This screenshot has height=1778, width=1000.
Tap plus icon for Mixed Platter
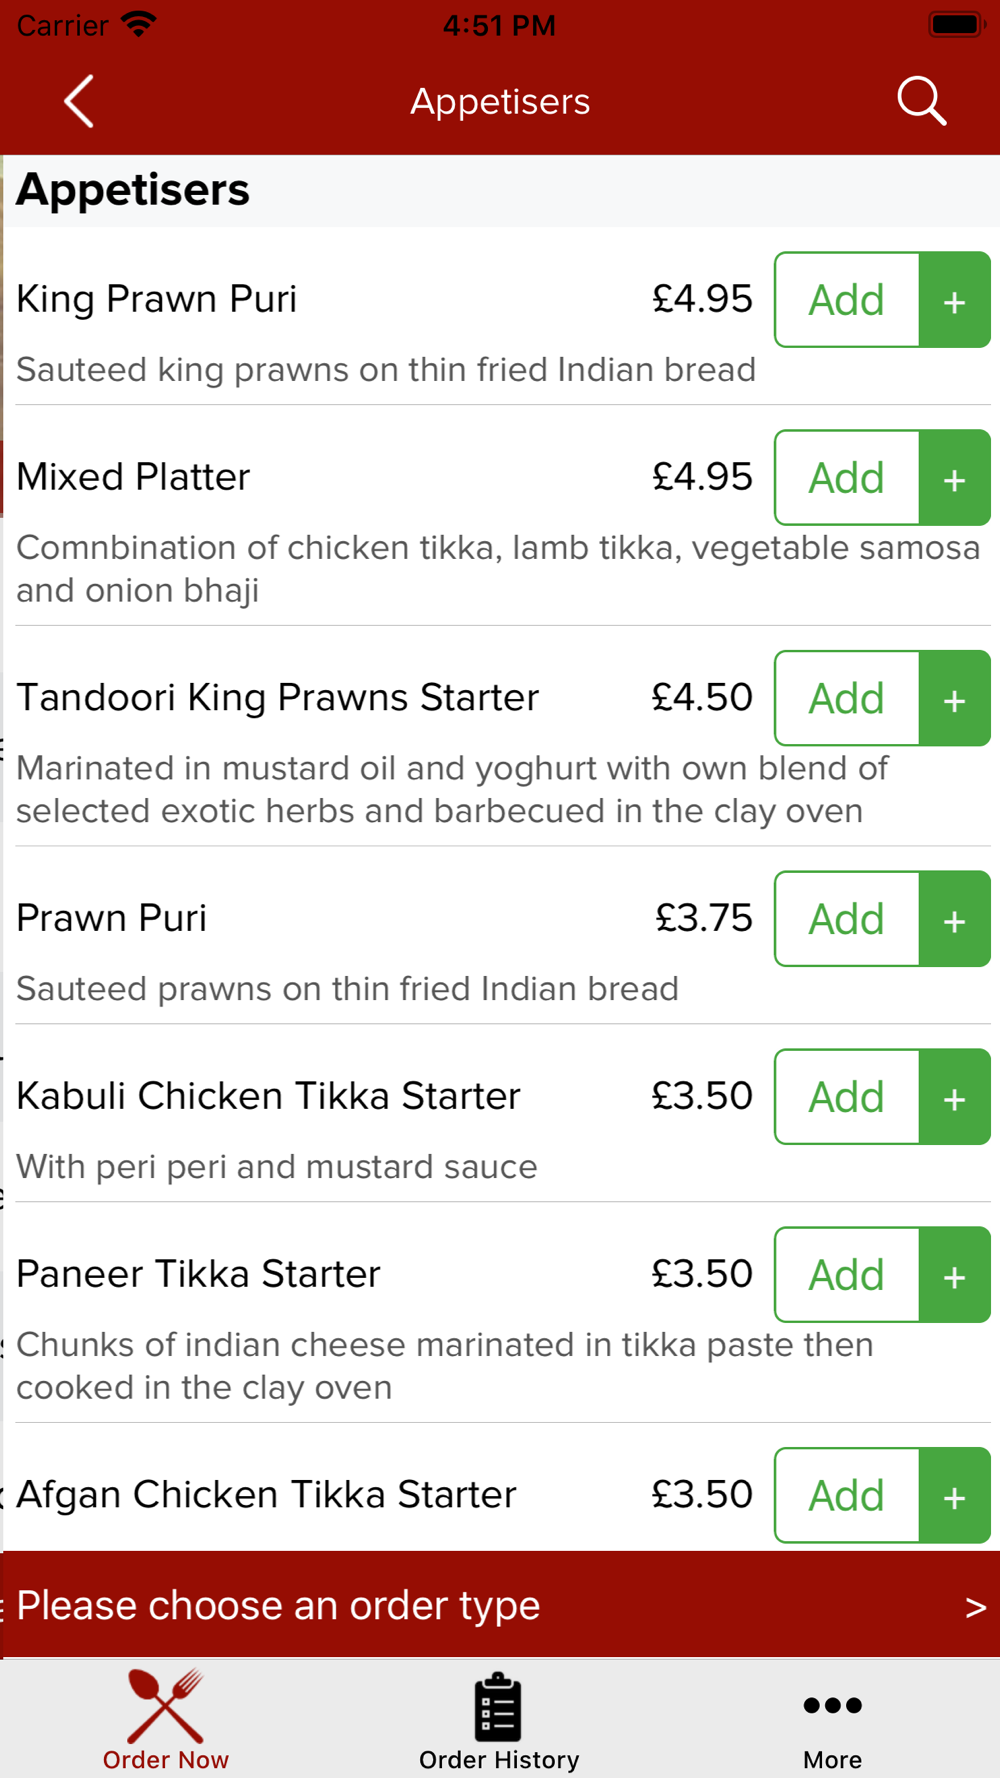955,478
